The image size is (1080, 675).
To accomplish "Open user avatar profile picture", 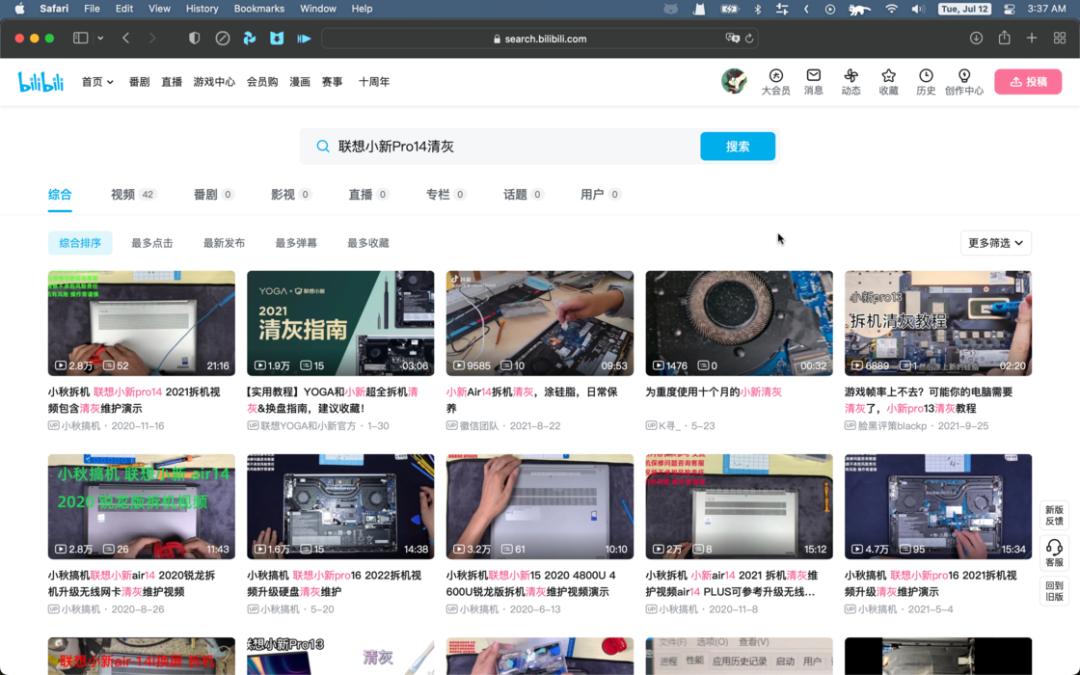I will (x=734, y=82).
